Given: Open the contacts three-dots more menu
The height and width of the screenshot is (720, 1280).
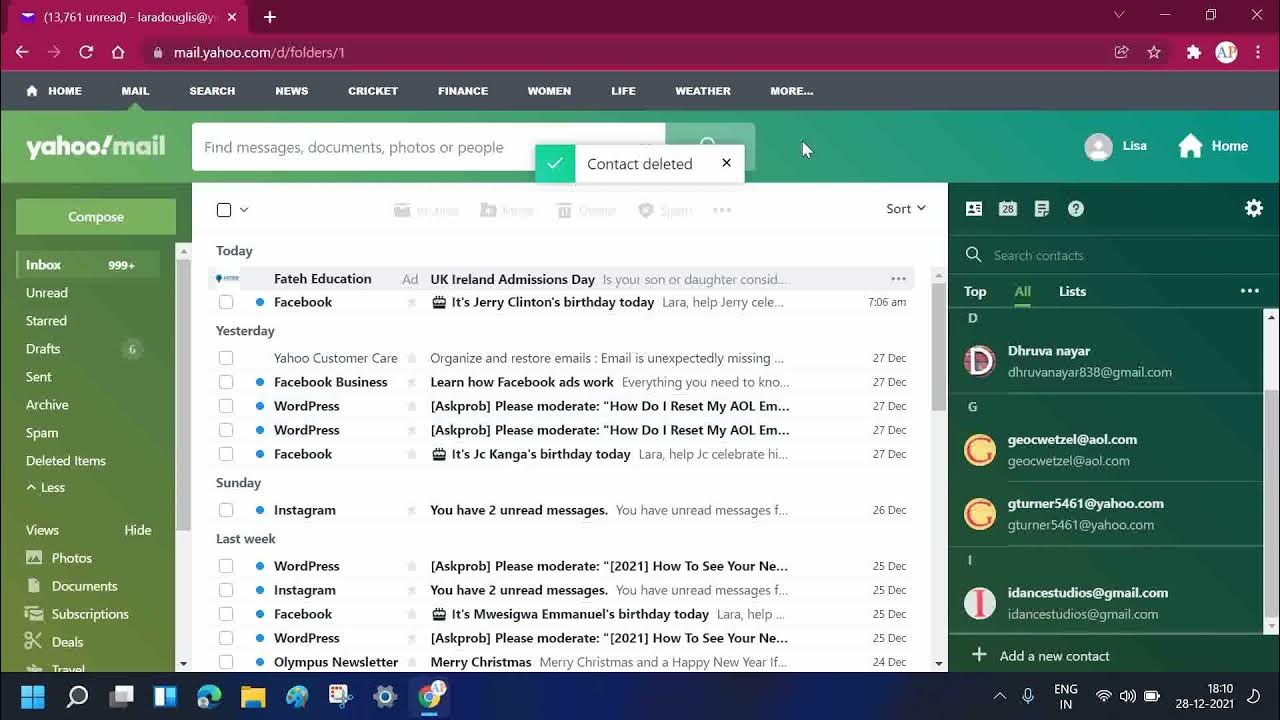Looking at the screenshot, I should click(x=1250, y=291).
